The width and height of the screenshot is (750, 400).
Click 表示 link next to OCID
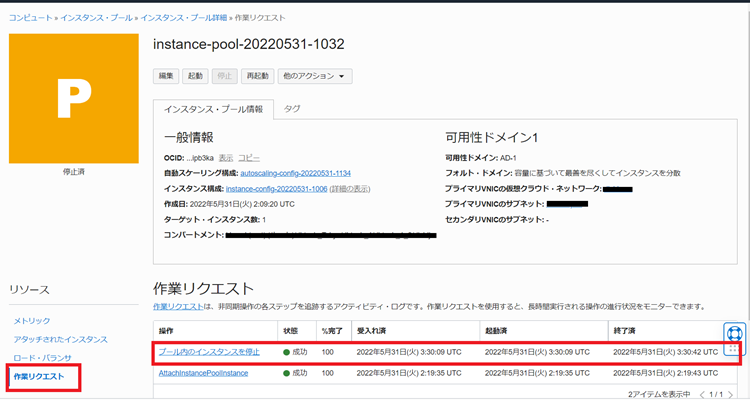[x=226, y=158]
